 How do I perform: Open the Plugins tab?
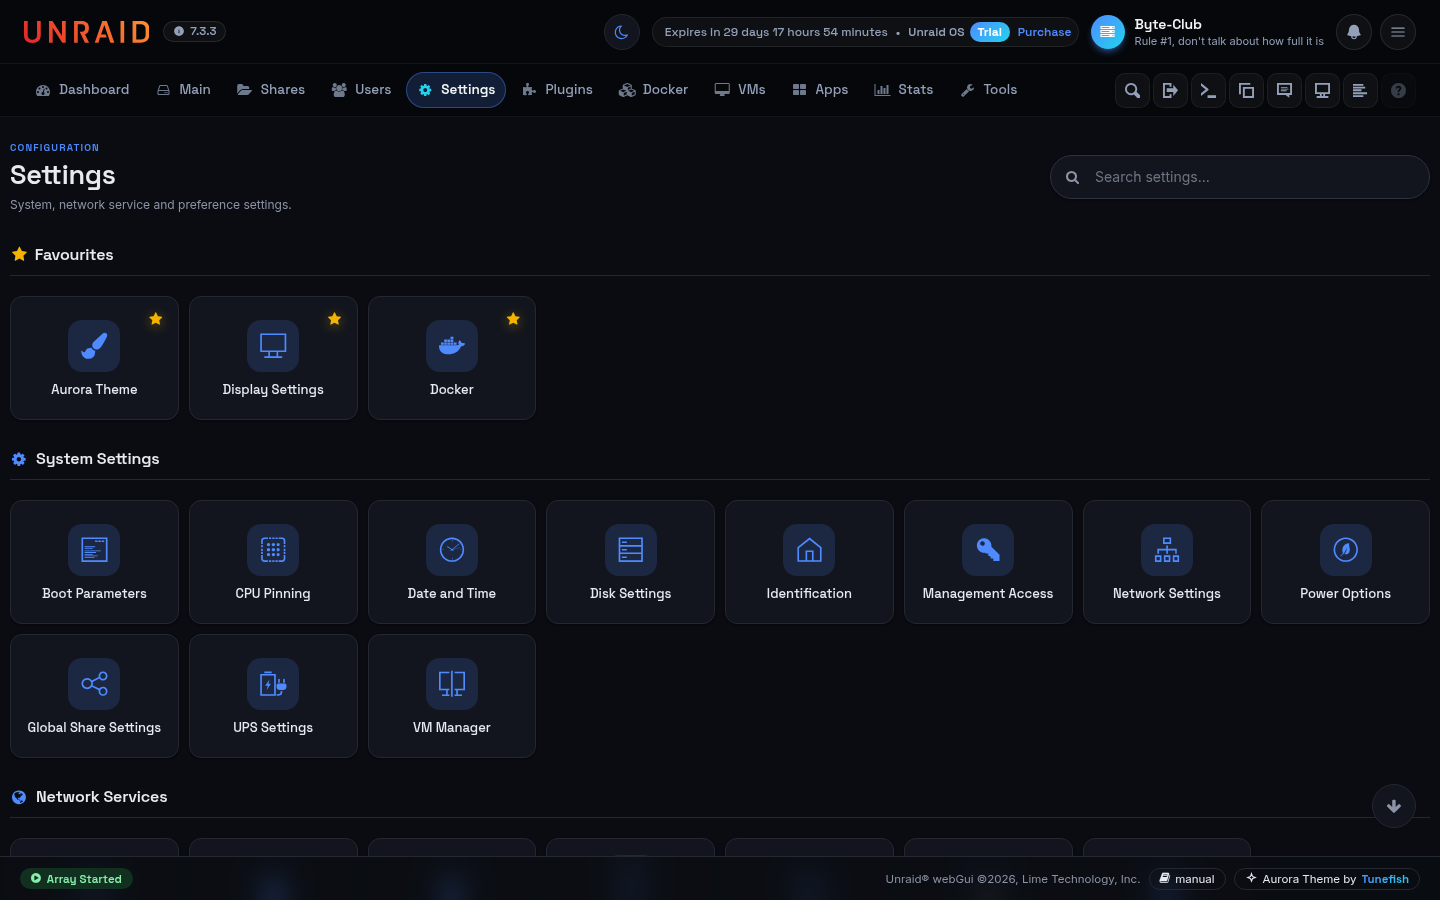[557, 90]
